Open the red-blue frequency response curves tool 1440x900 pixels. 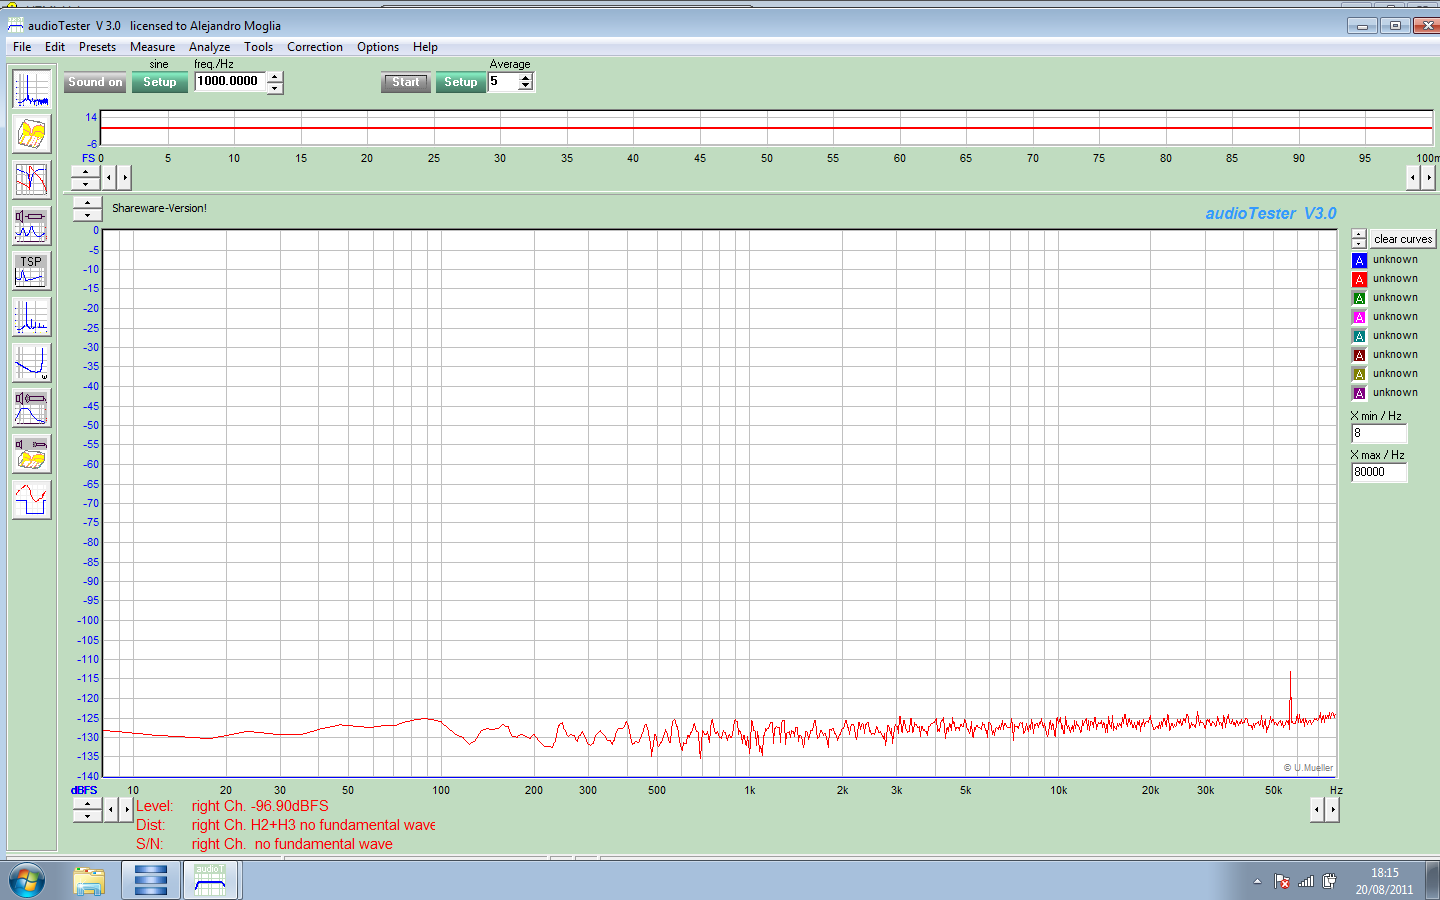pyautogui.click(x=31, y=180)
